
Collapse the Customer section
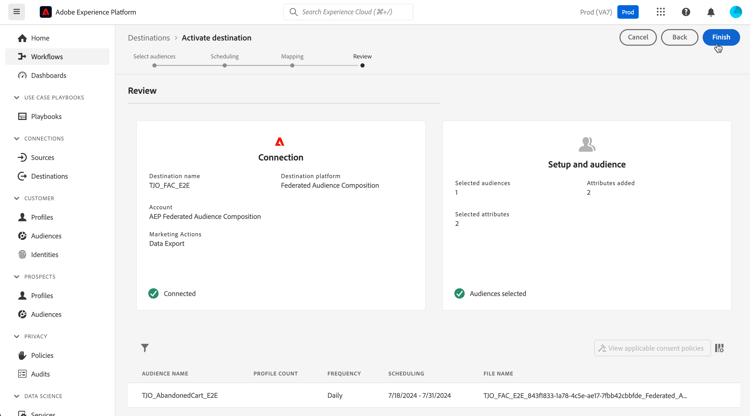17,198
